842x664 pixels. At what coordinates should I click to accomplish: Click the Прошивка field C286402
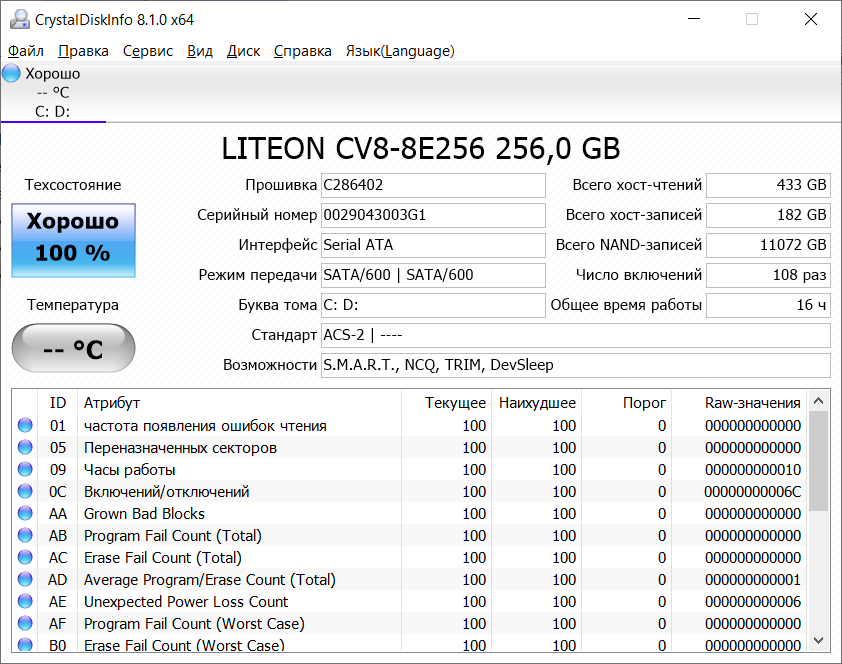(433, 185)
